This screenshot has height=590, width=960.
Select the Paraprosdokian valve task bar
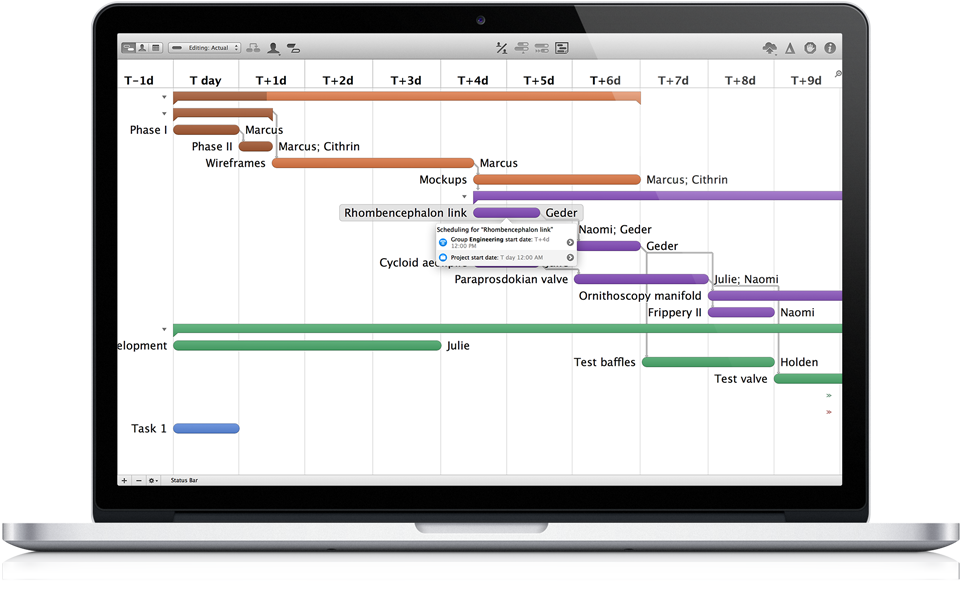click(x=641, y=279)
